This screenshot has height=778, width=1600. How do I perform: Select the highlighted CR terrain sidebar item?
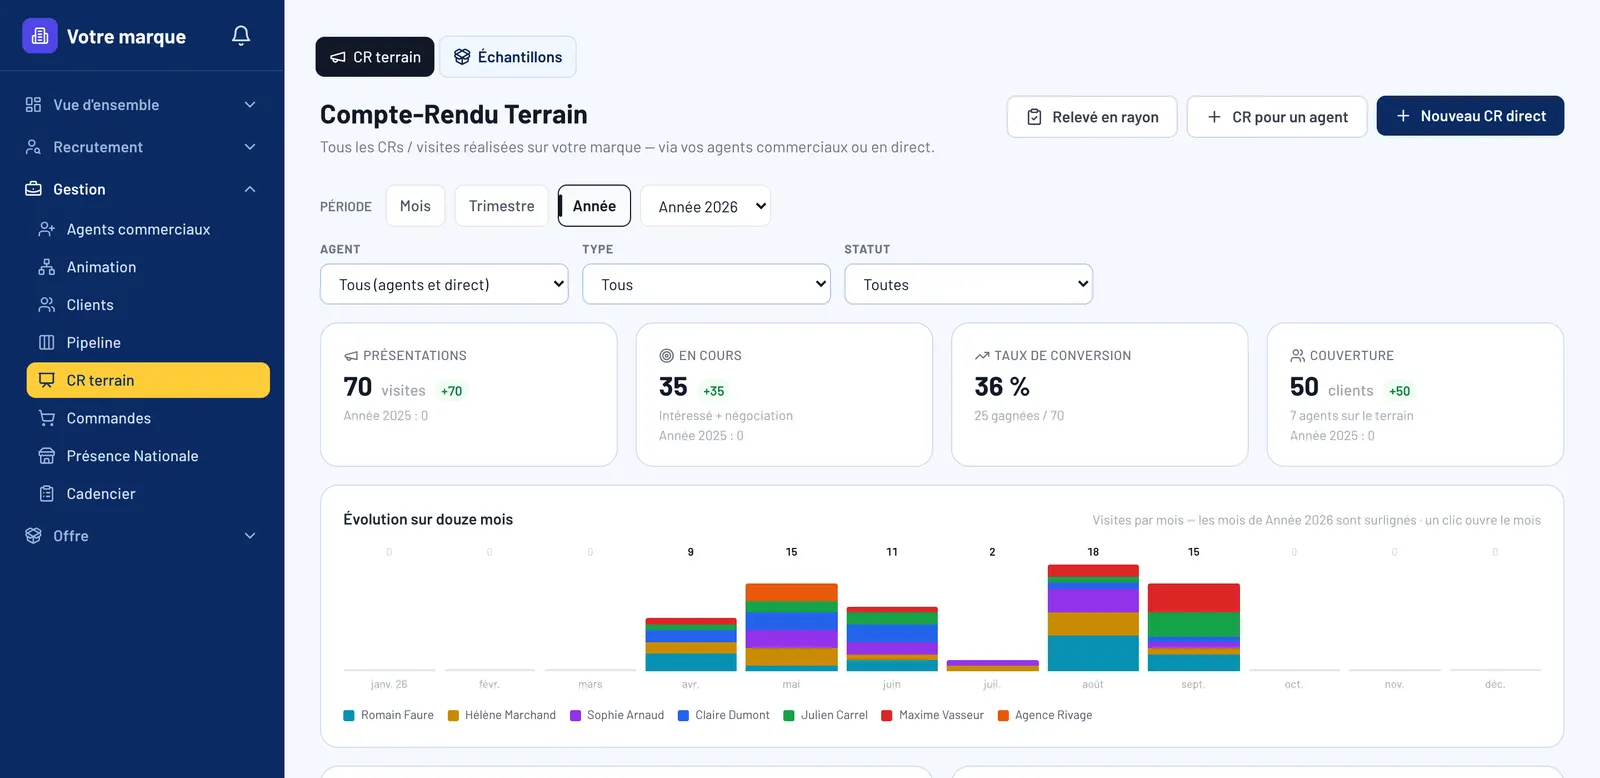tap(148, 380)
